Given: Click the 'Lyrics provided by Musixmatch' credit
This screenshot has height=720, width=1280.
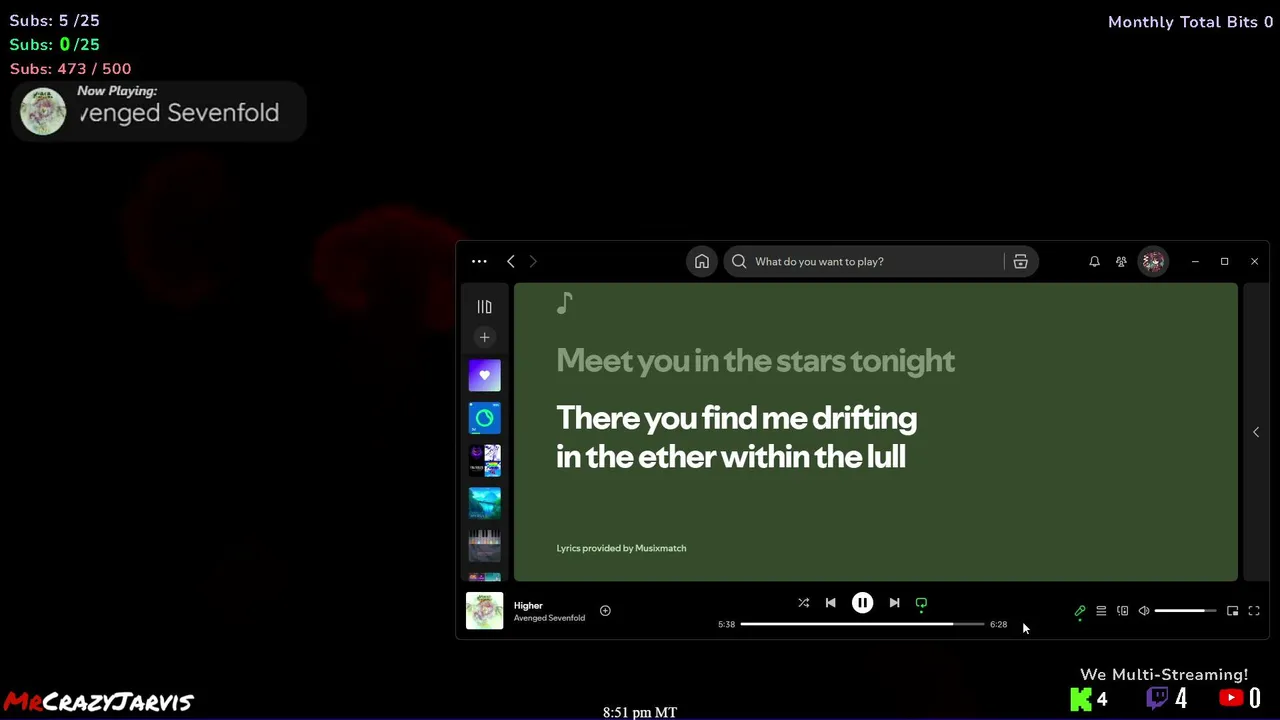Looking at the screenshot, I should [x=621, y=548].
